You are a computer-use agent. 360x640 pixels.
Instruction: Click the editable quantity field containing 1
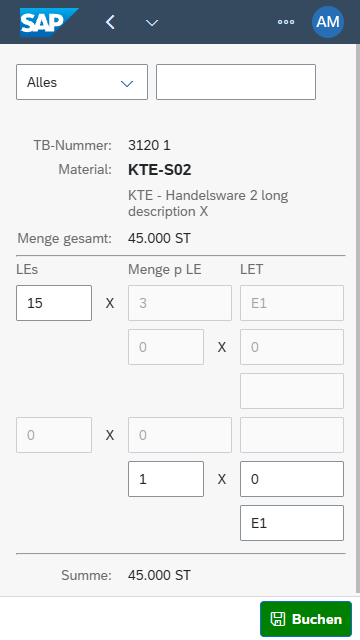(166, 479)
